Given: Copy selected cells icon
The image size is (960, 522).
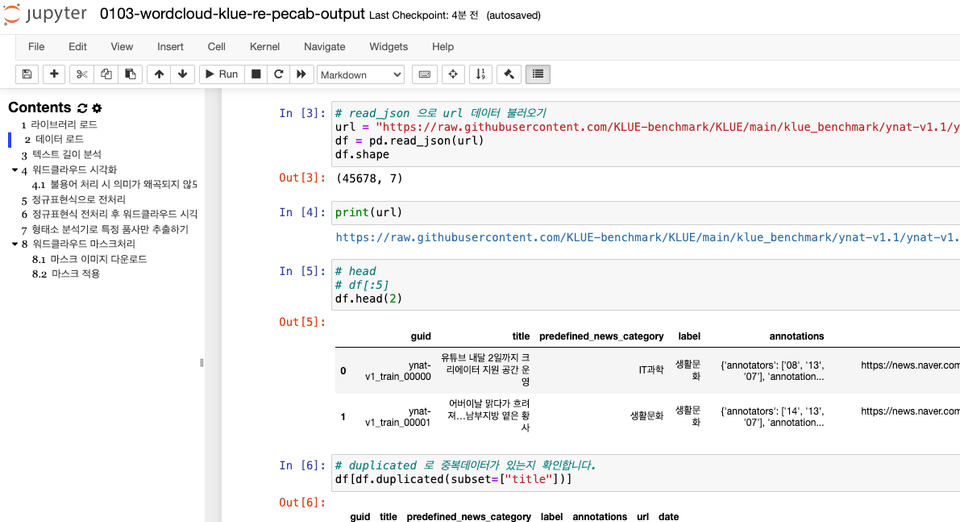Looking at the screenshot, I should tap(106, 74).
